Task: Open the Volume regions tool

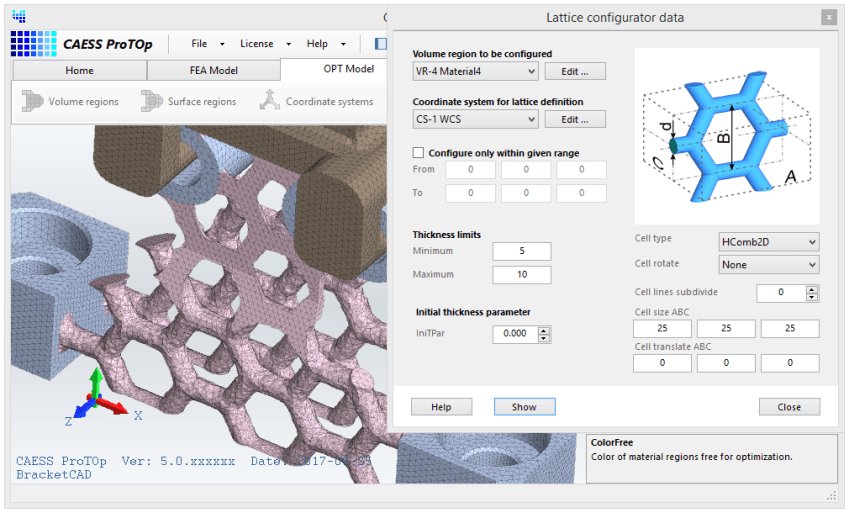Action: (70, 101)
